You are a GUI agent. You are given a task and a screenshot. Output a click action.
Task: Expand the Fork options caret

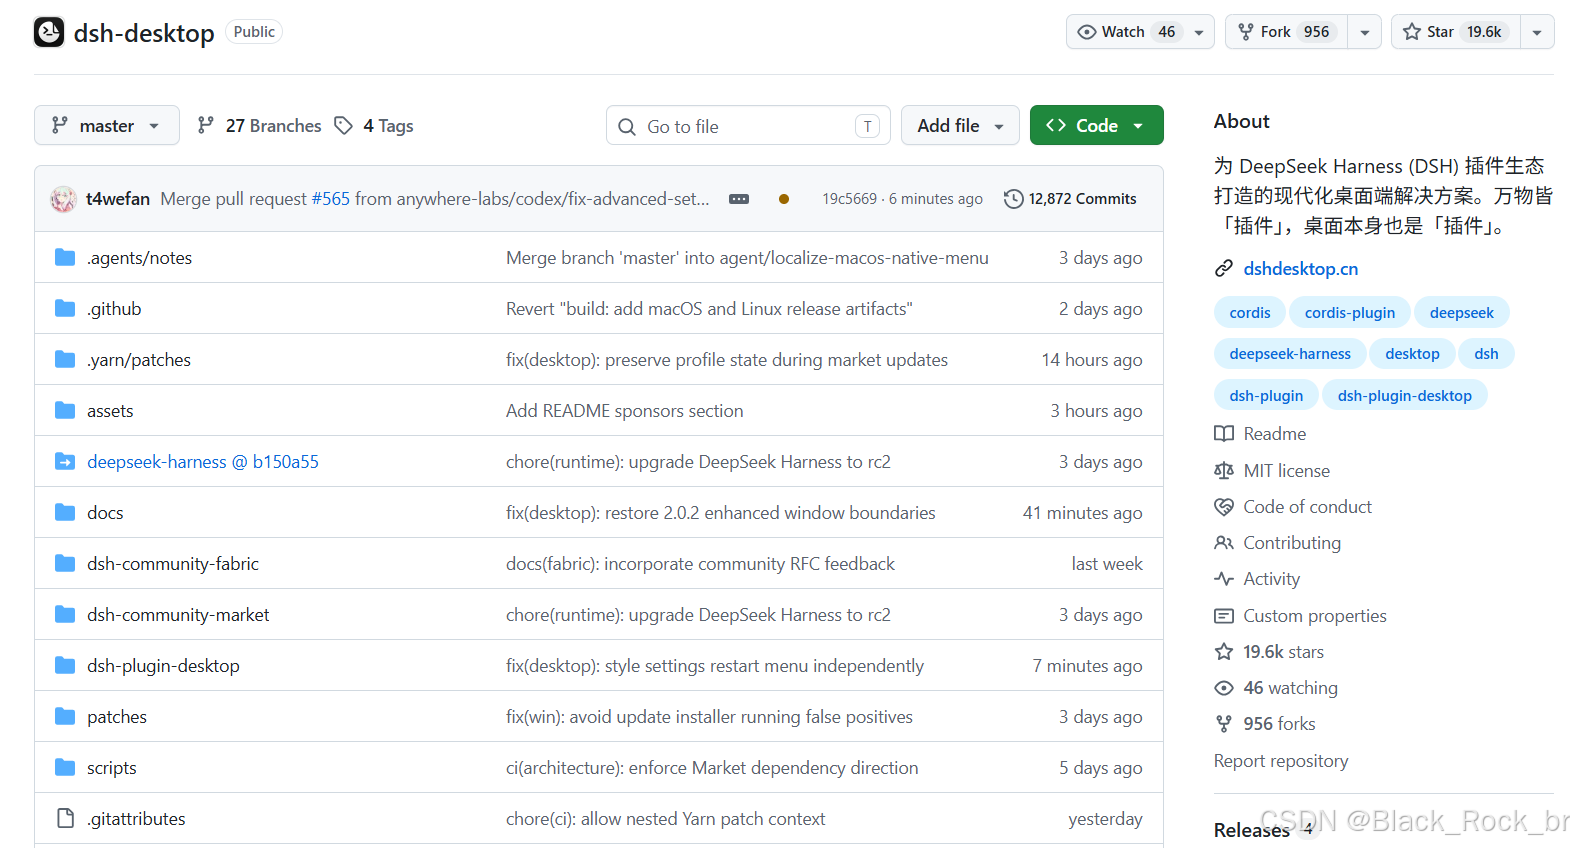pyautogui.click(x=1365, y=32)
